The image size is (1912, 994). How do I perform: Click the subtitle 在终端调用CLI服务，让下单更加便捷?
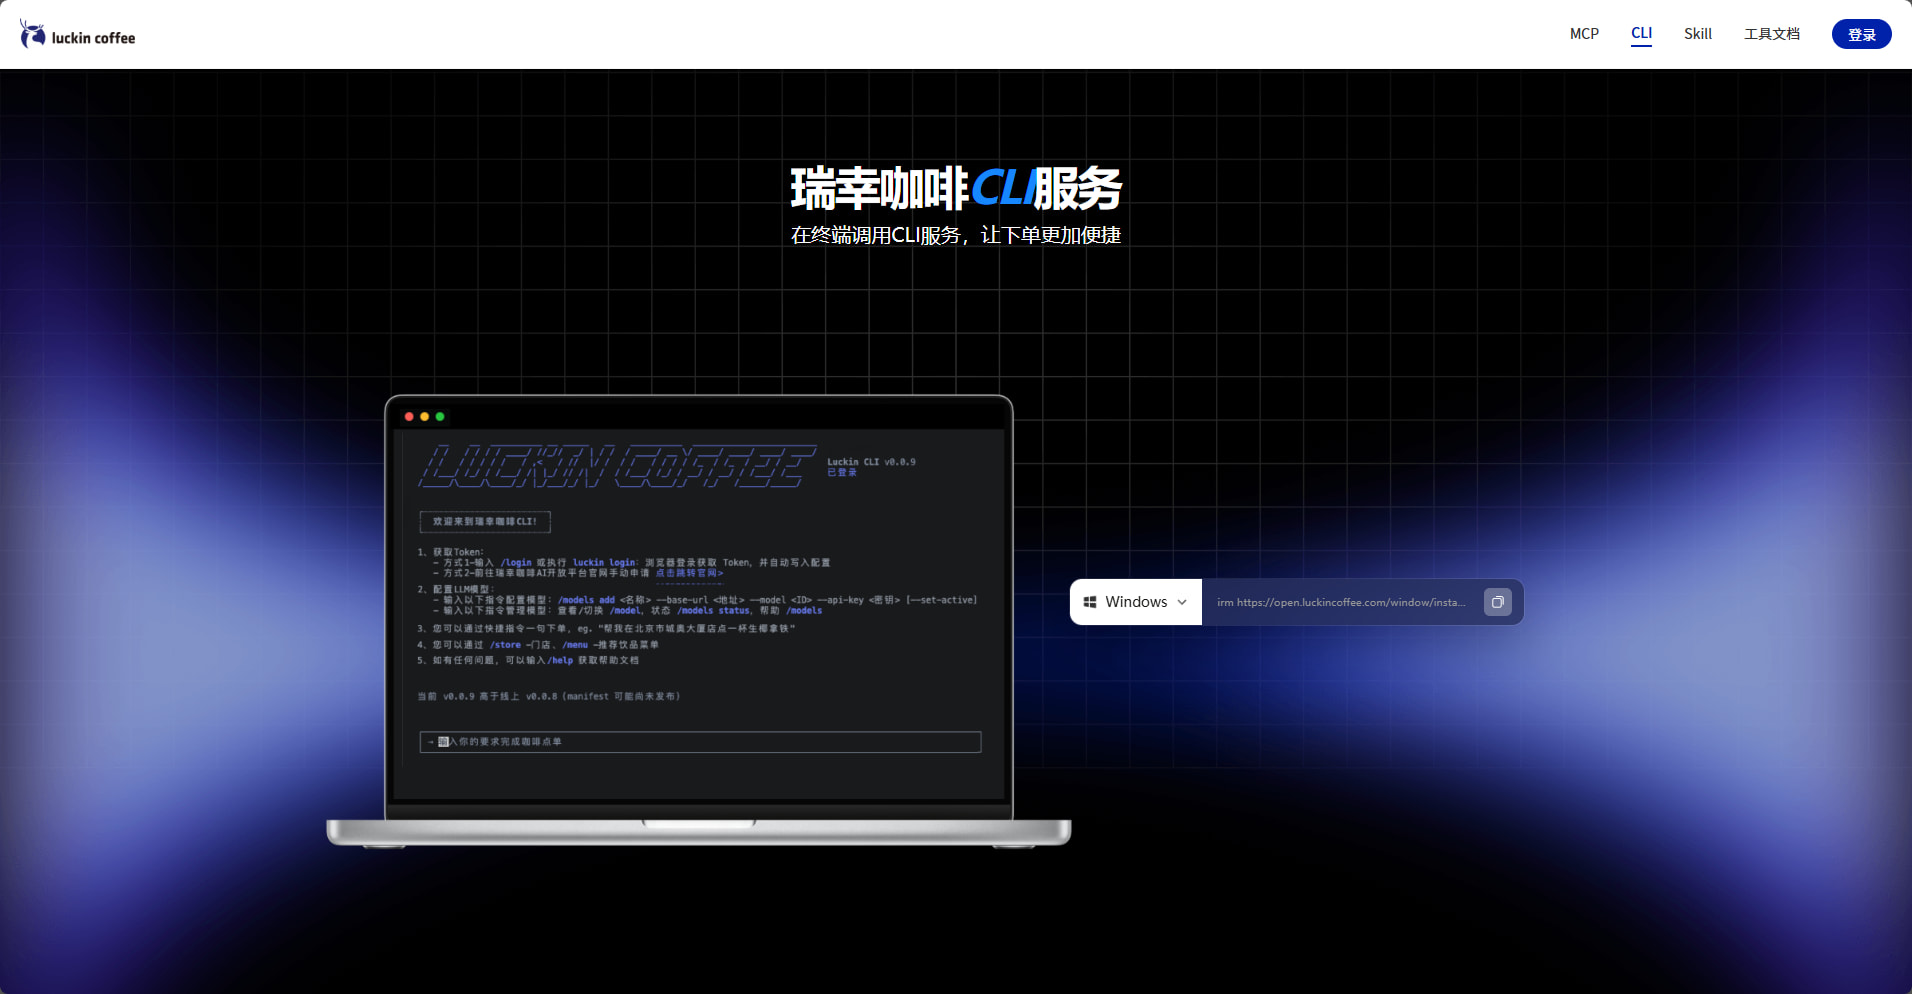956,235
